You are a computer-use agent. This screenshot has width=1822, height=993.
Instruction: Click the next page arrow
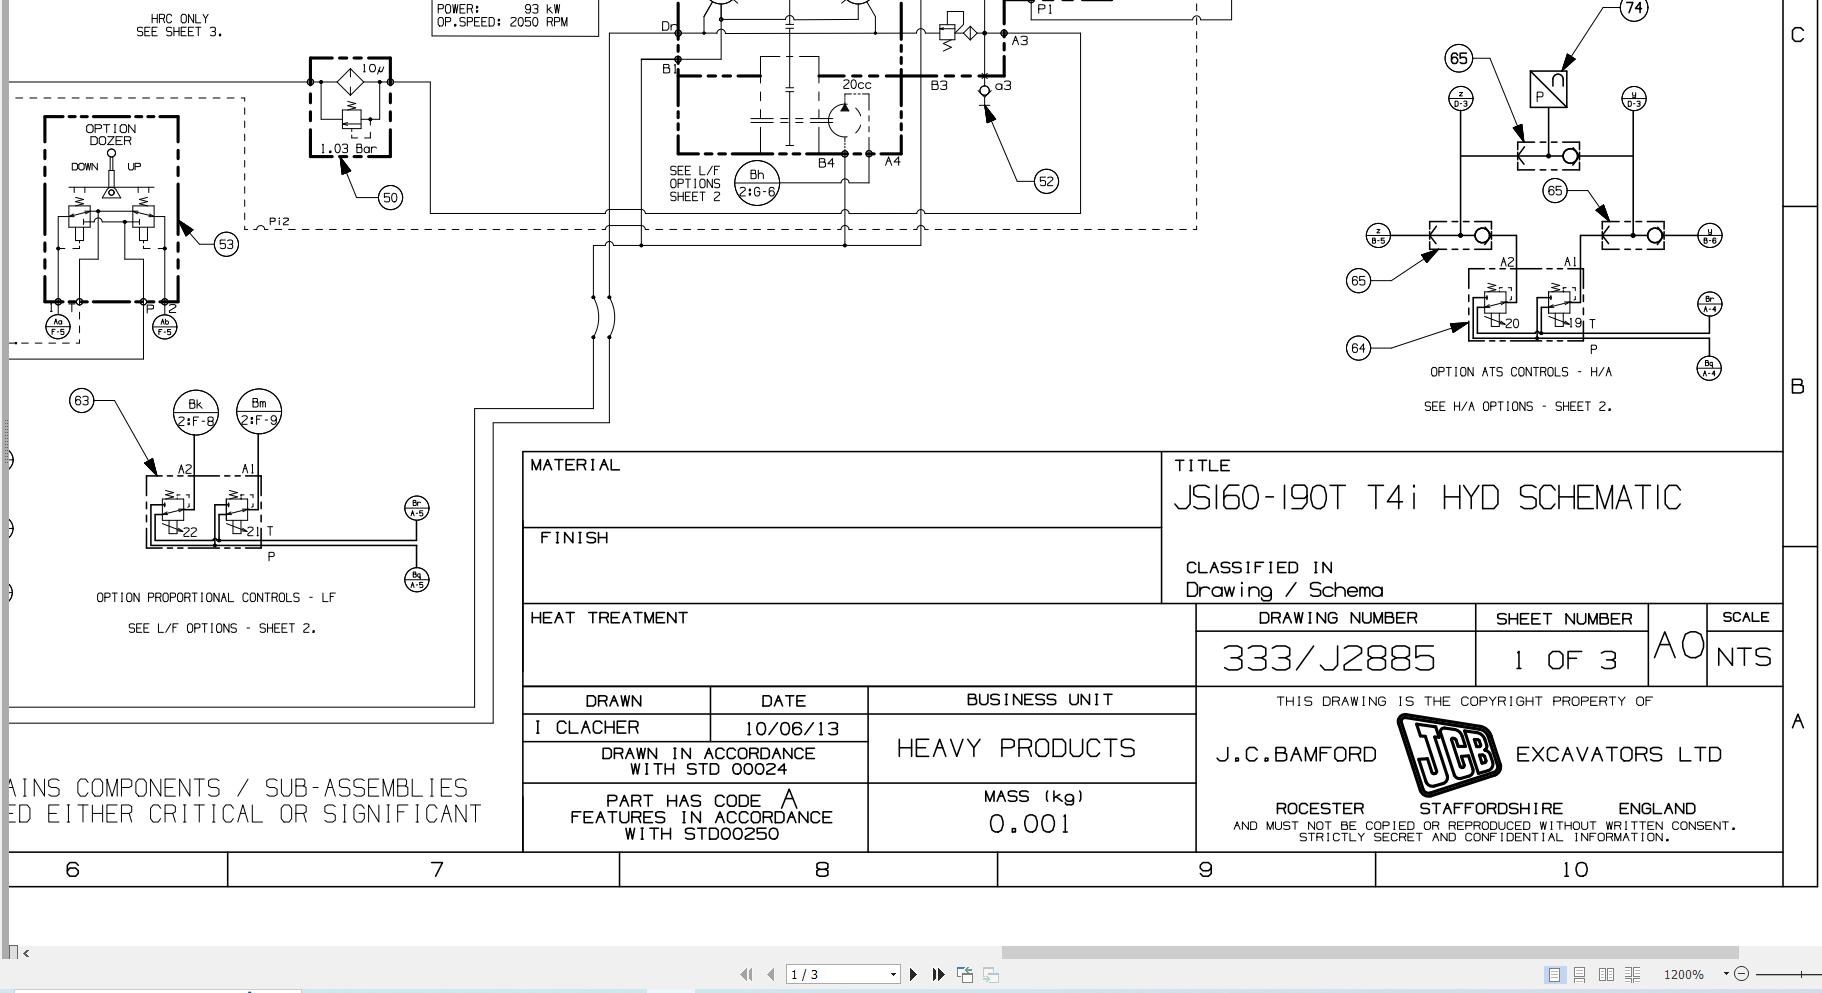[913, 973]
